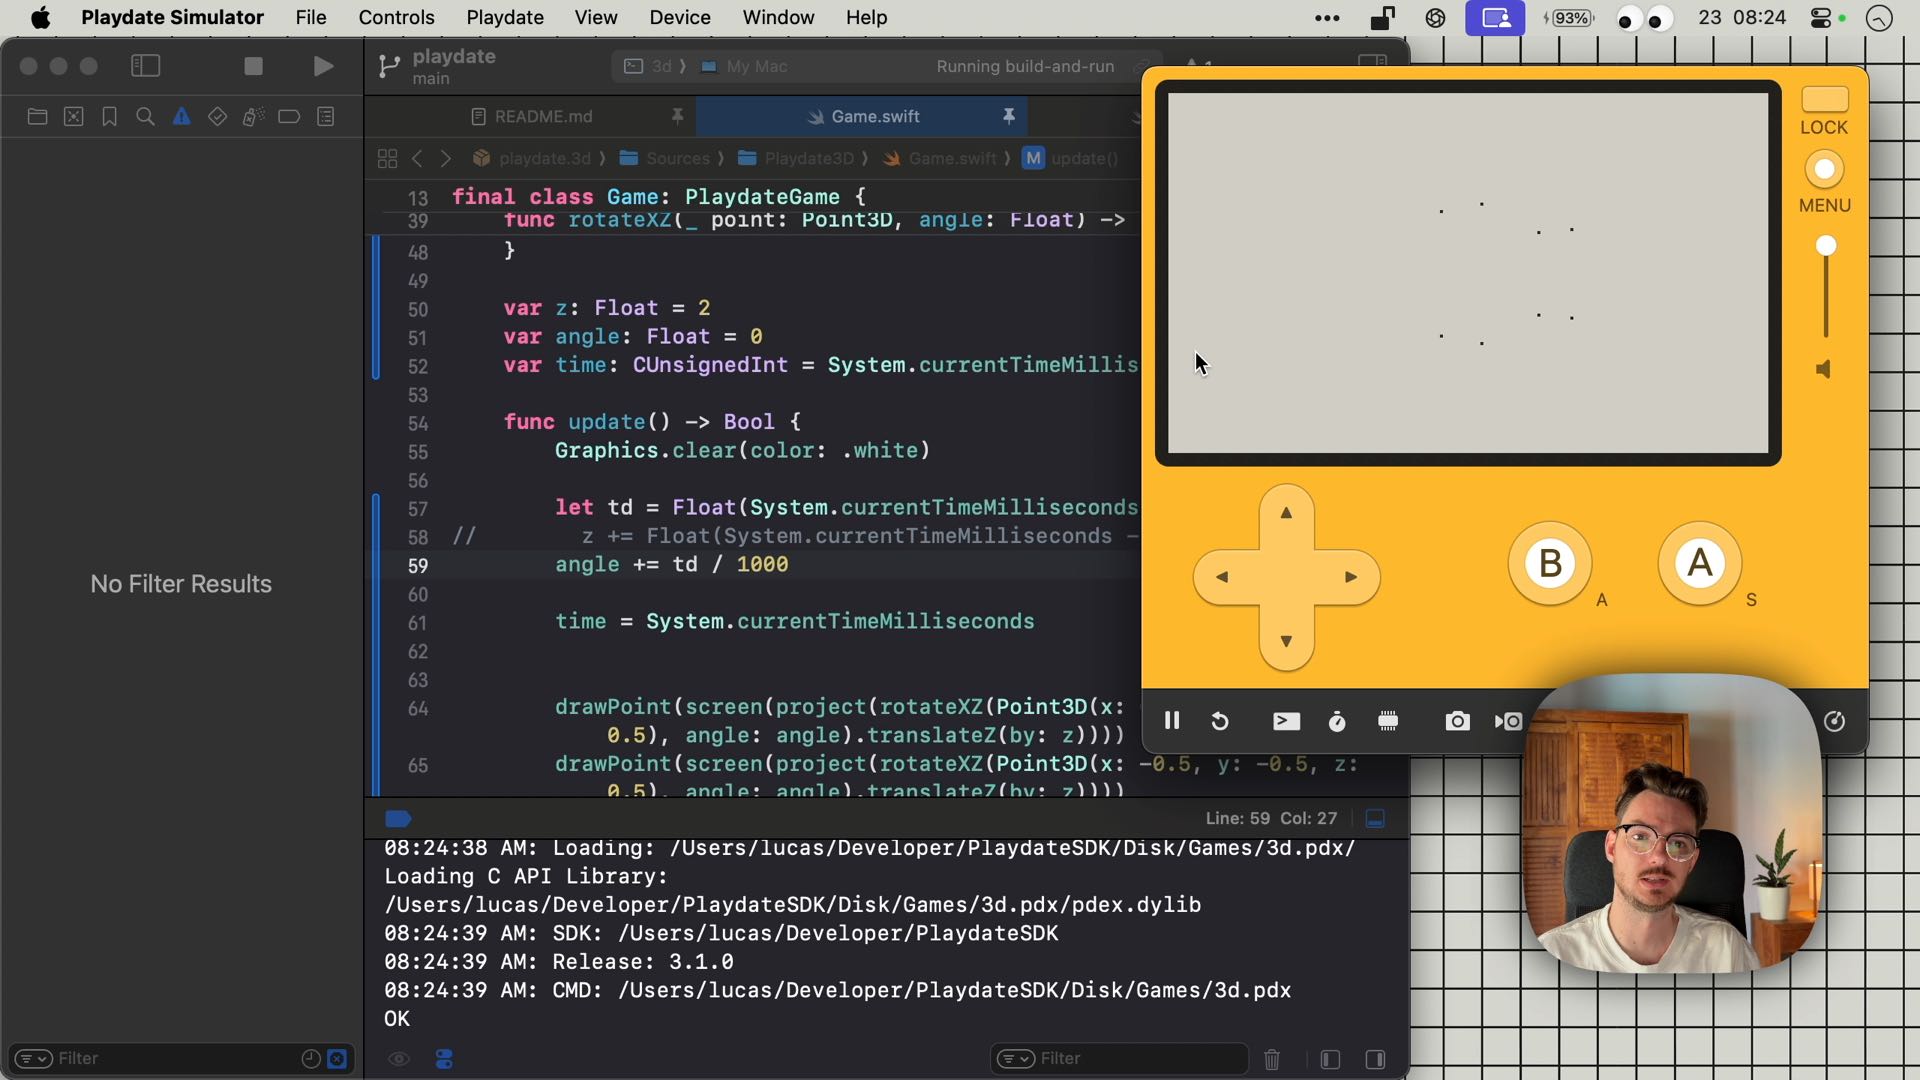Open the My Mac destination selector
The image size is (1920, 1080).
coord(744,66)
